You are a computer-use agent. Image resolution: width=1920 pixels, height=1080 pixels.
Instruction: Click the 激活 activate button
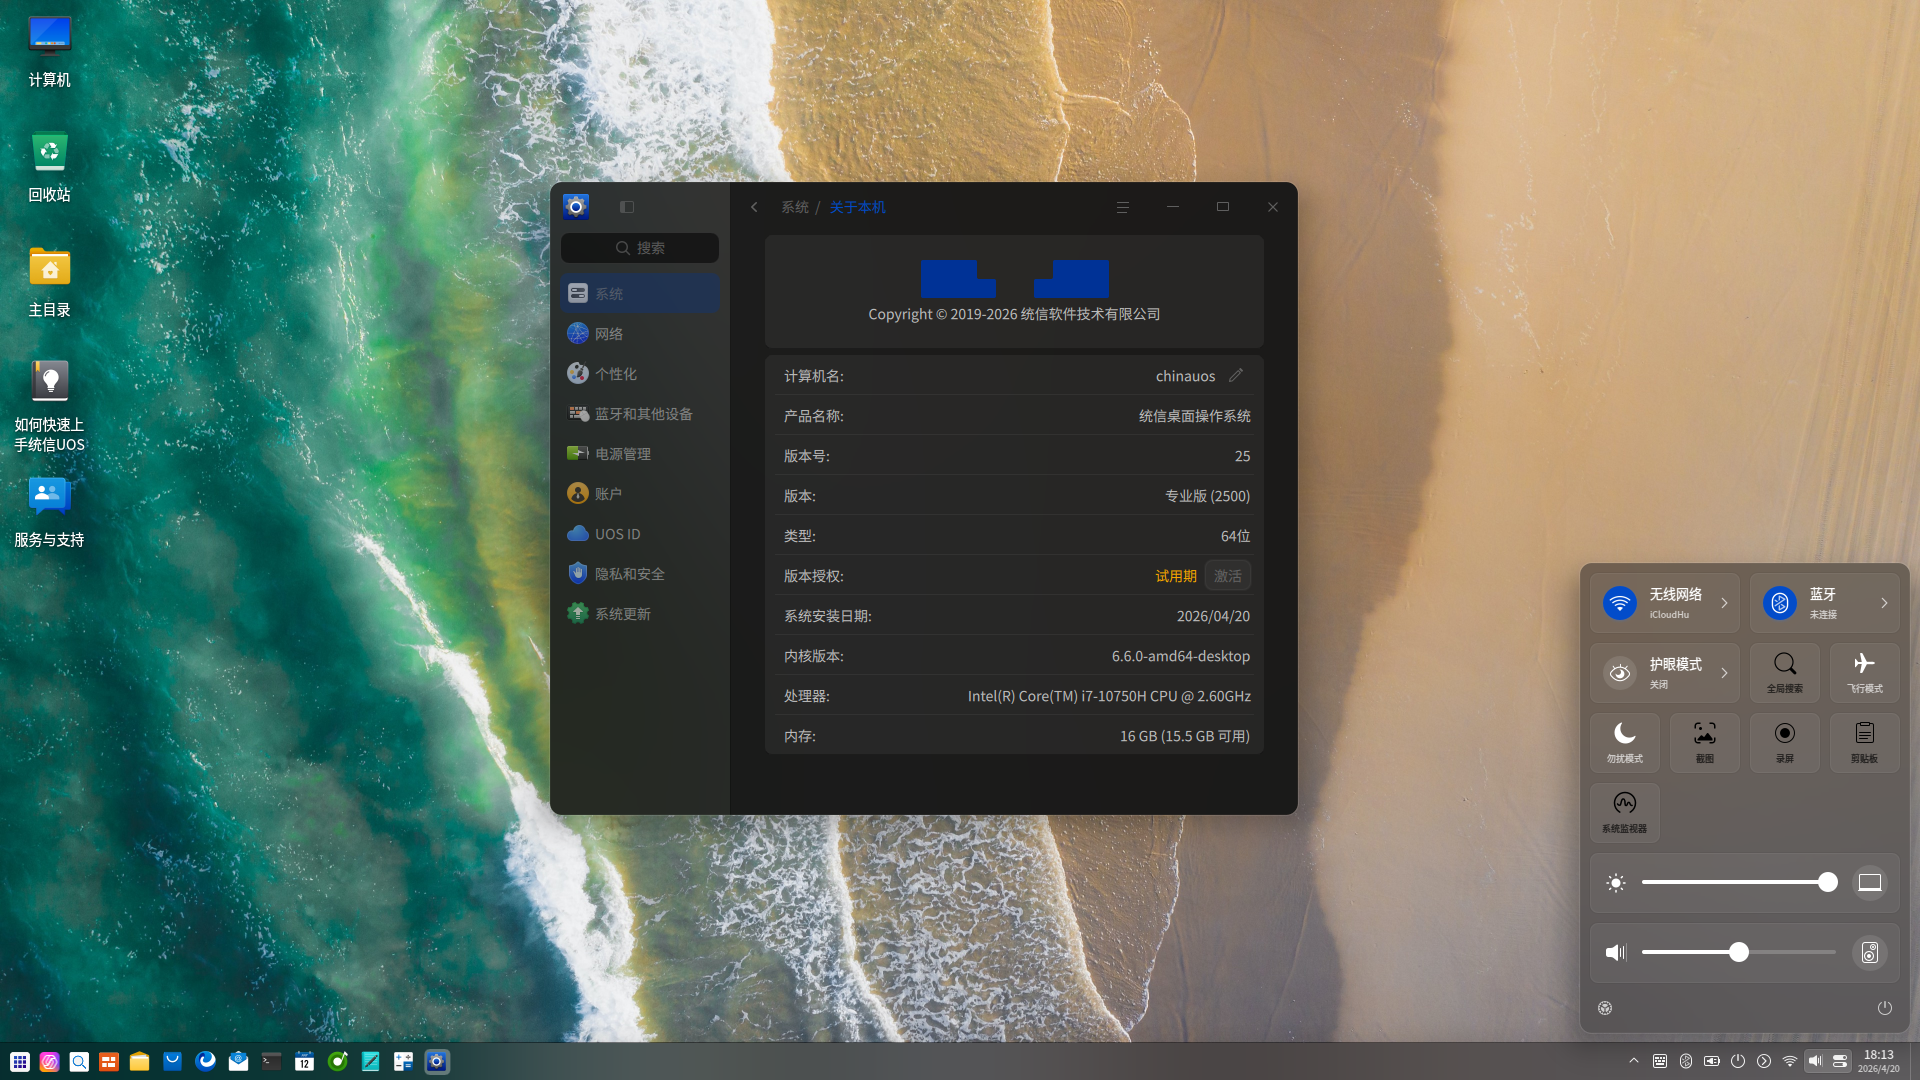coord(1228,576)
